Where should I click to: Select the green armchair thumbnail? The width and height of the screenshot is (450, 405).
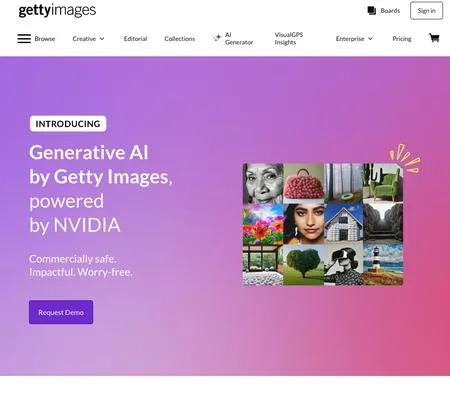coord(383,183)
